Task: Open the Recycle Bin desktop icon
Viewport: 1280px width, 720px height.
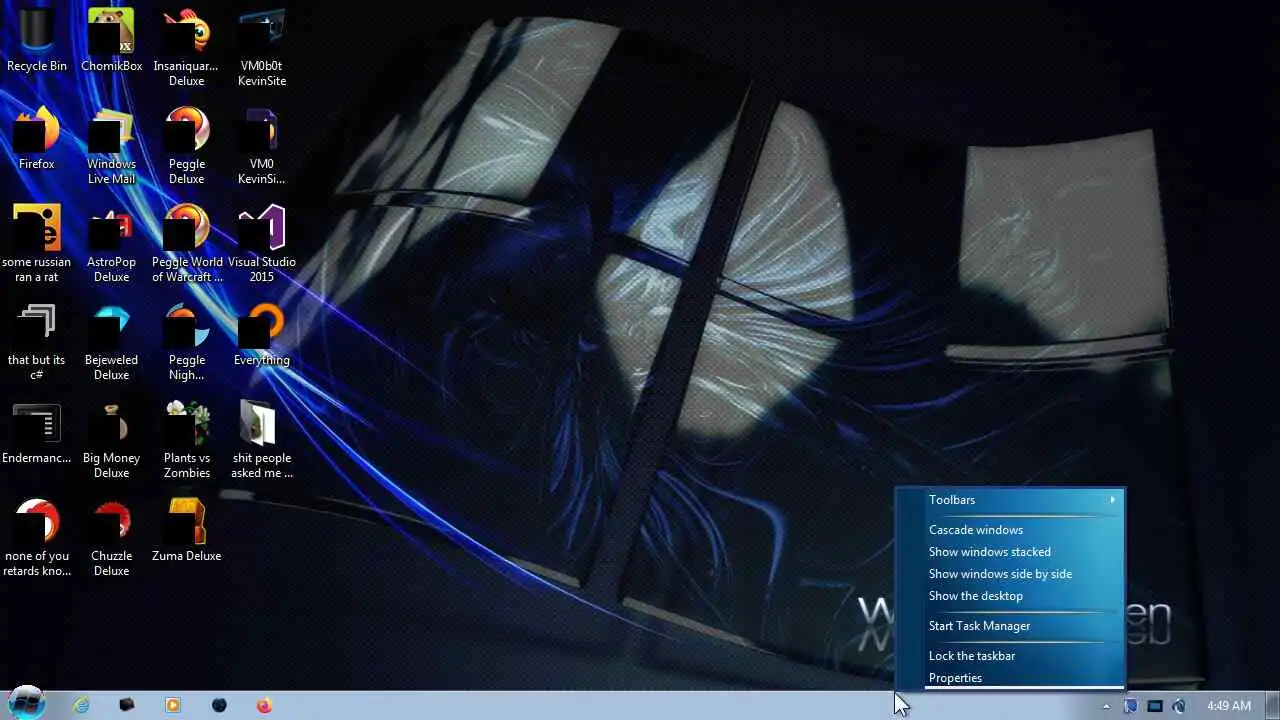Action: 37,40
